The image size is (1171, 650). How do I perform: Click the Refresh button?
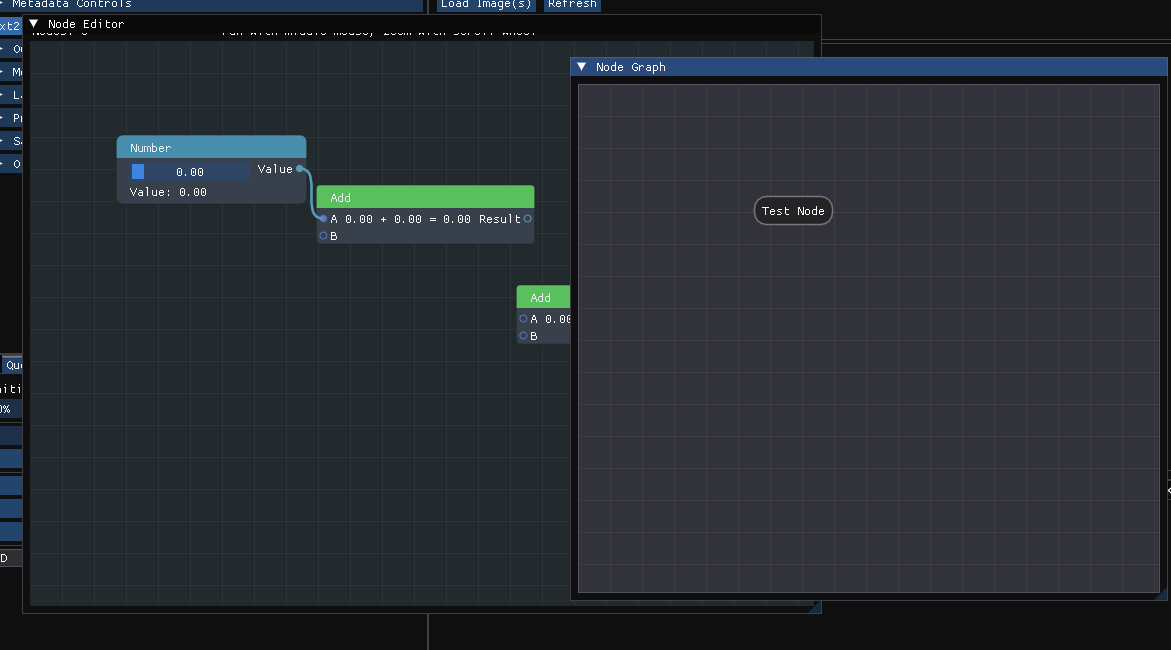tap(572, 4)
